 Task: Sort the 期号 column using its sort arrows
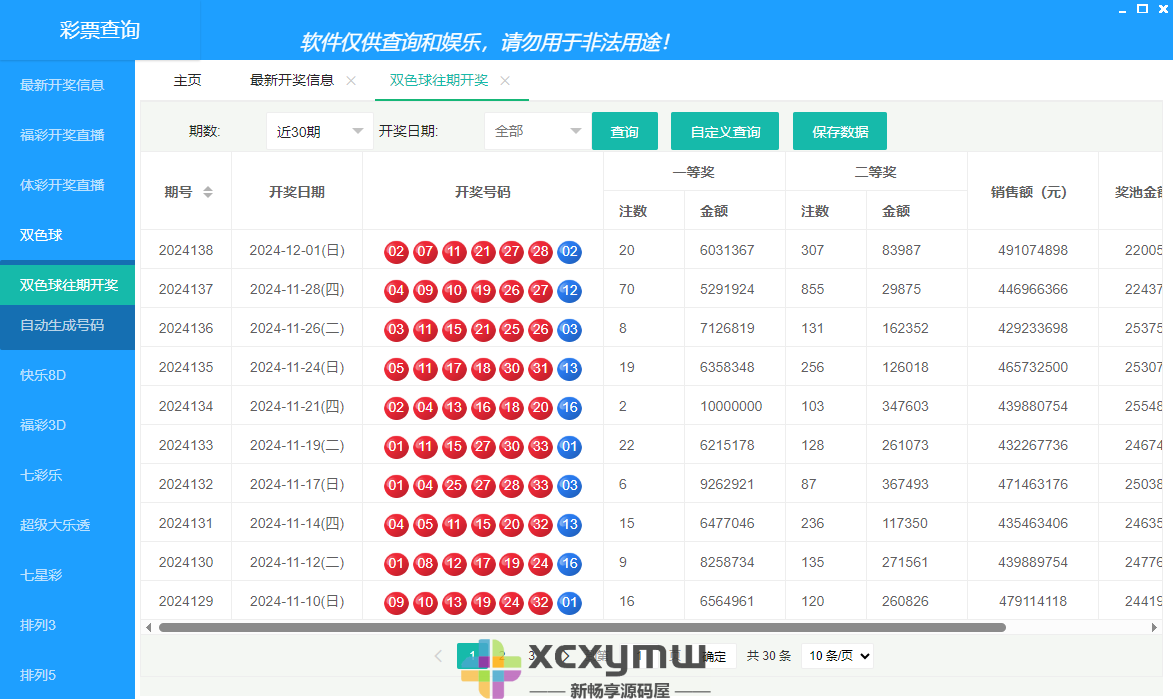[207, 191]
